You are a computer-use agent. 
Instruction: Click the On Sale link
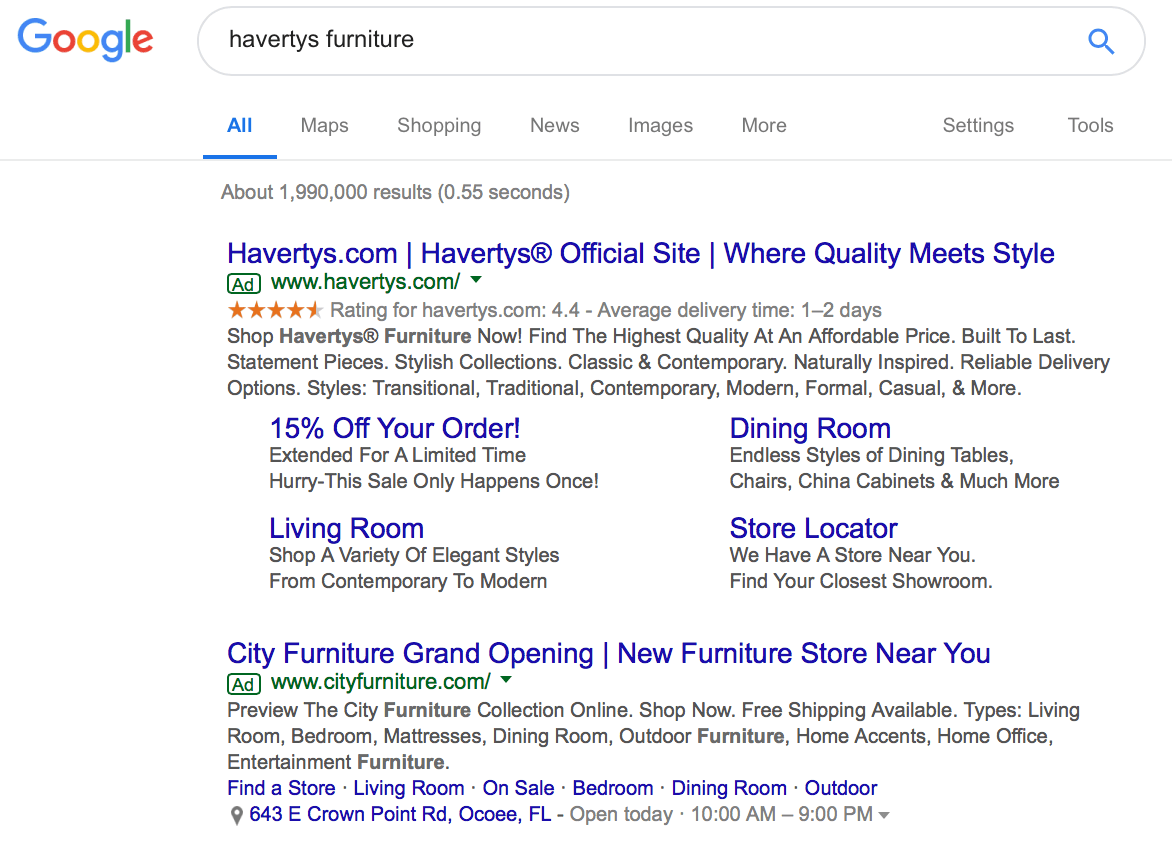point(519,788)
